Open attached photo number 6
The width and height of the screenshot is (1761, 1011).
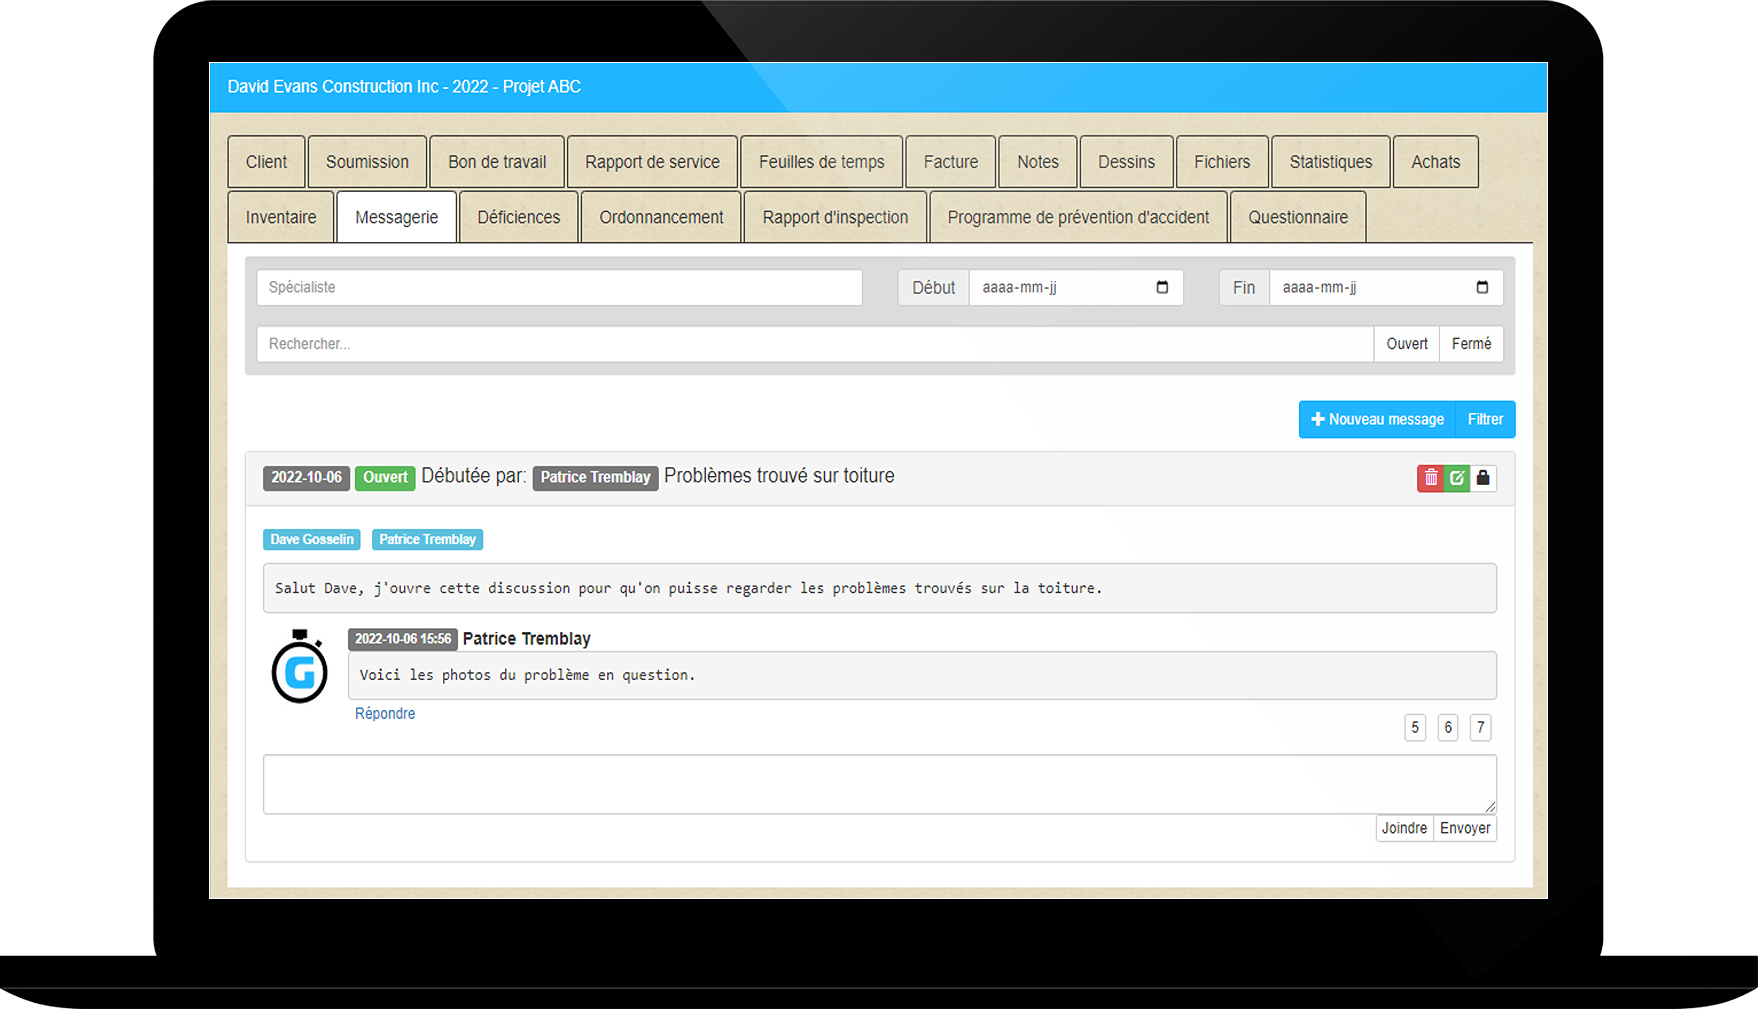[1448, 728]
